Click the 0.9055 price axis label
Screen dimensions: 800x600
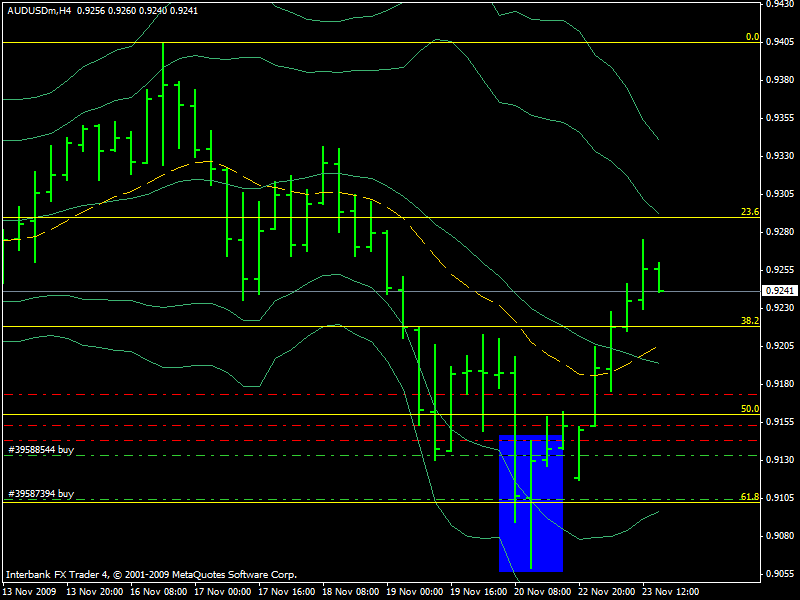pos(780,573)
